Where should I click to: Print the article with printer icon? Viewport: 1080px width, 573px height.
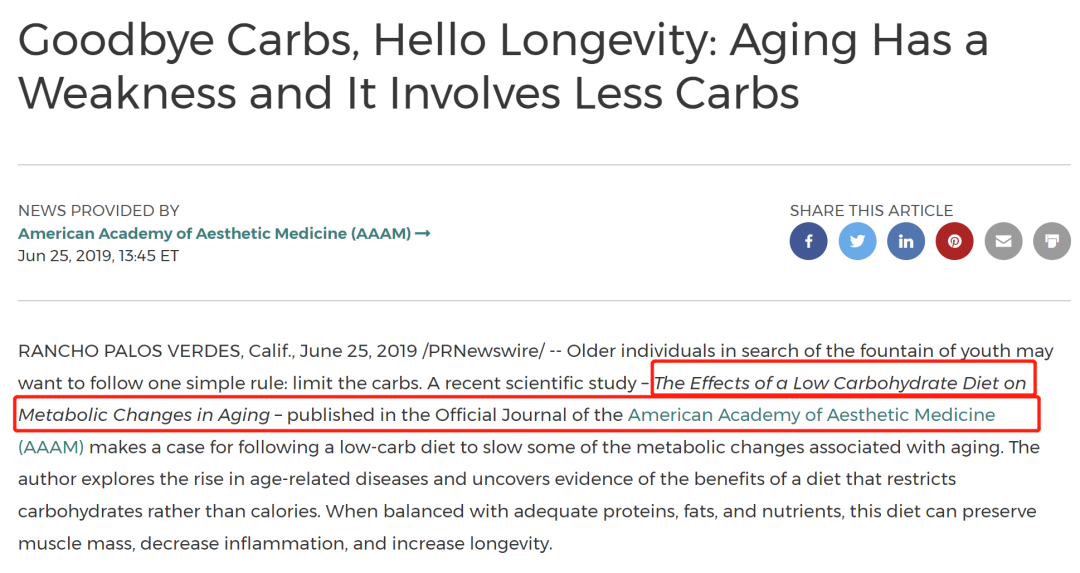click(1052, 241)
